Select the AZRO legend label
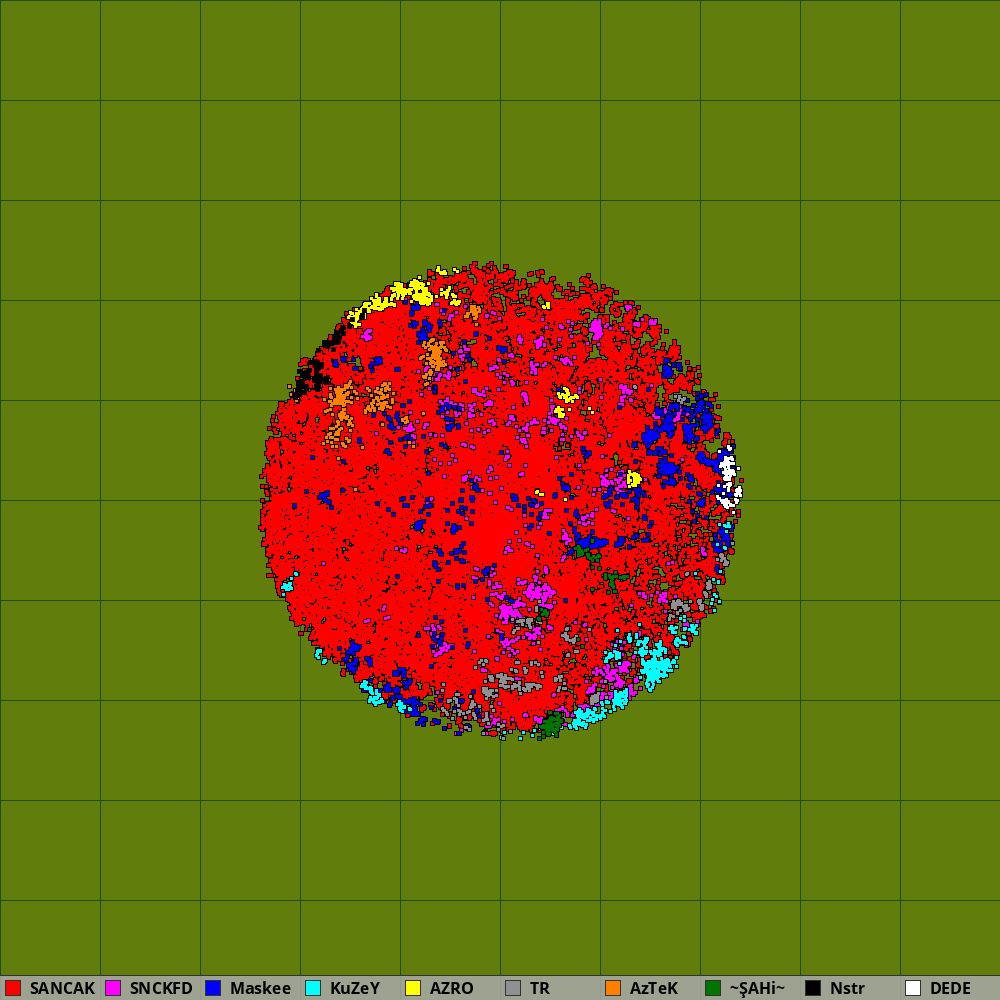This screenshot has width=1000, height=1000. point(452,988)
